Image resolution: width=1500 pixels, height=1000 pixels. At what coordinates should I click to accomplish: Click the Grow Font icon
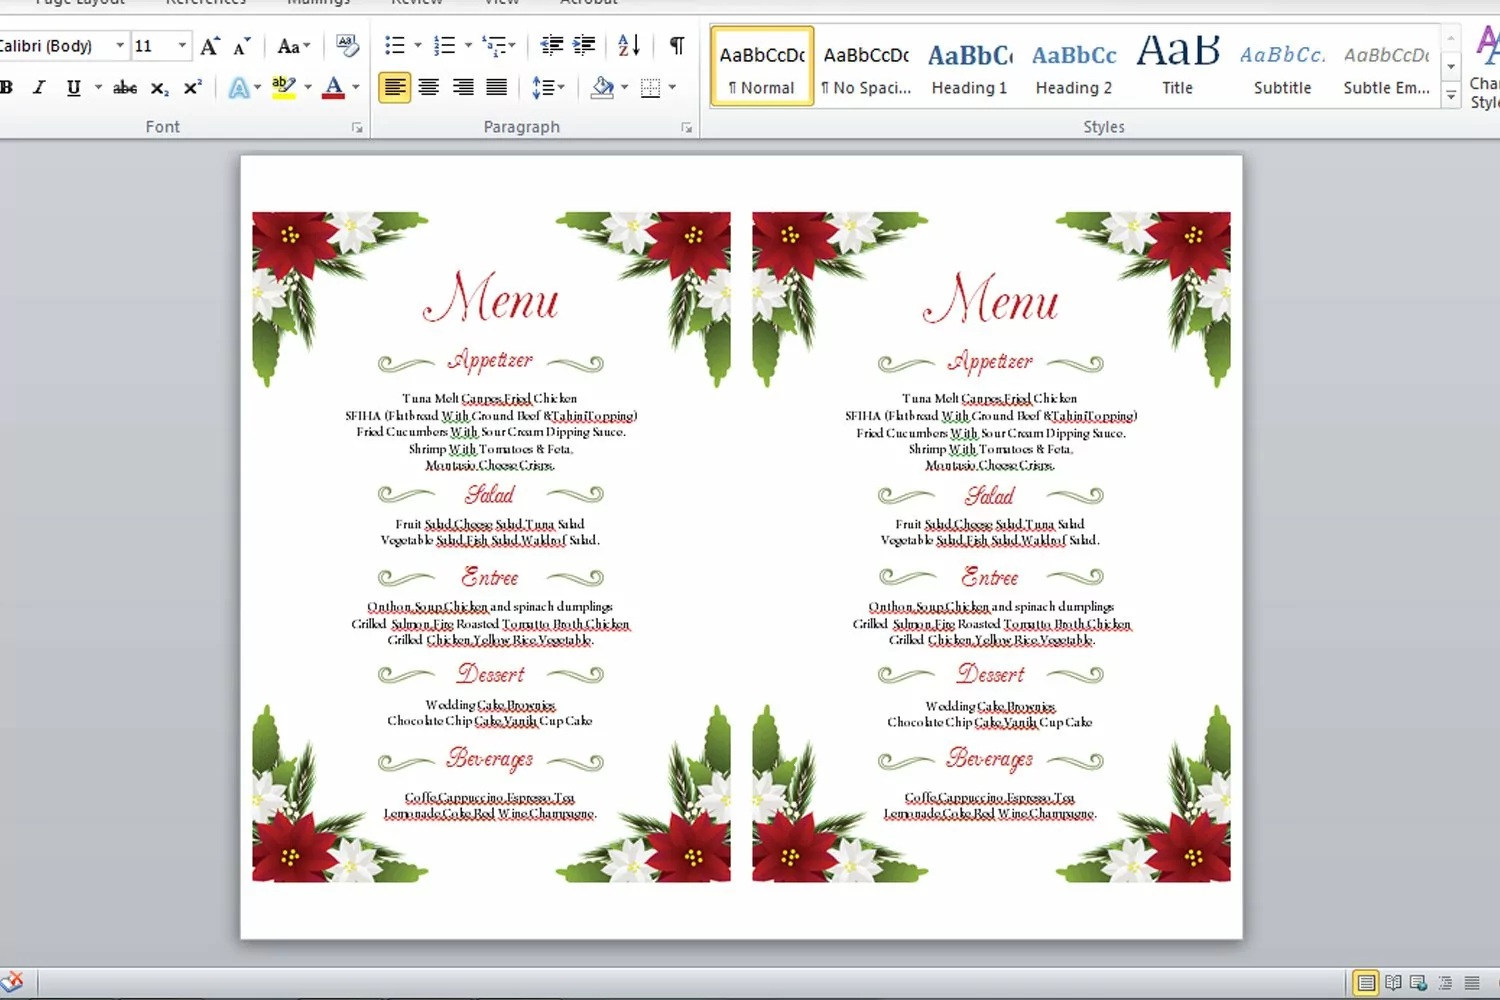[209, 46]
